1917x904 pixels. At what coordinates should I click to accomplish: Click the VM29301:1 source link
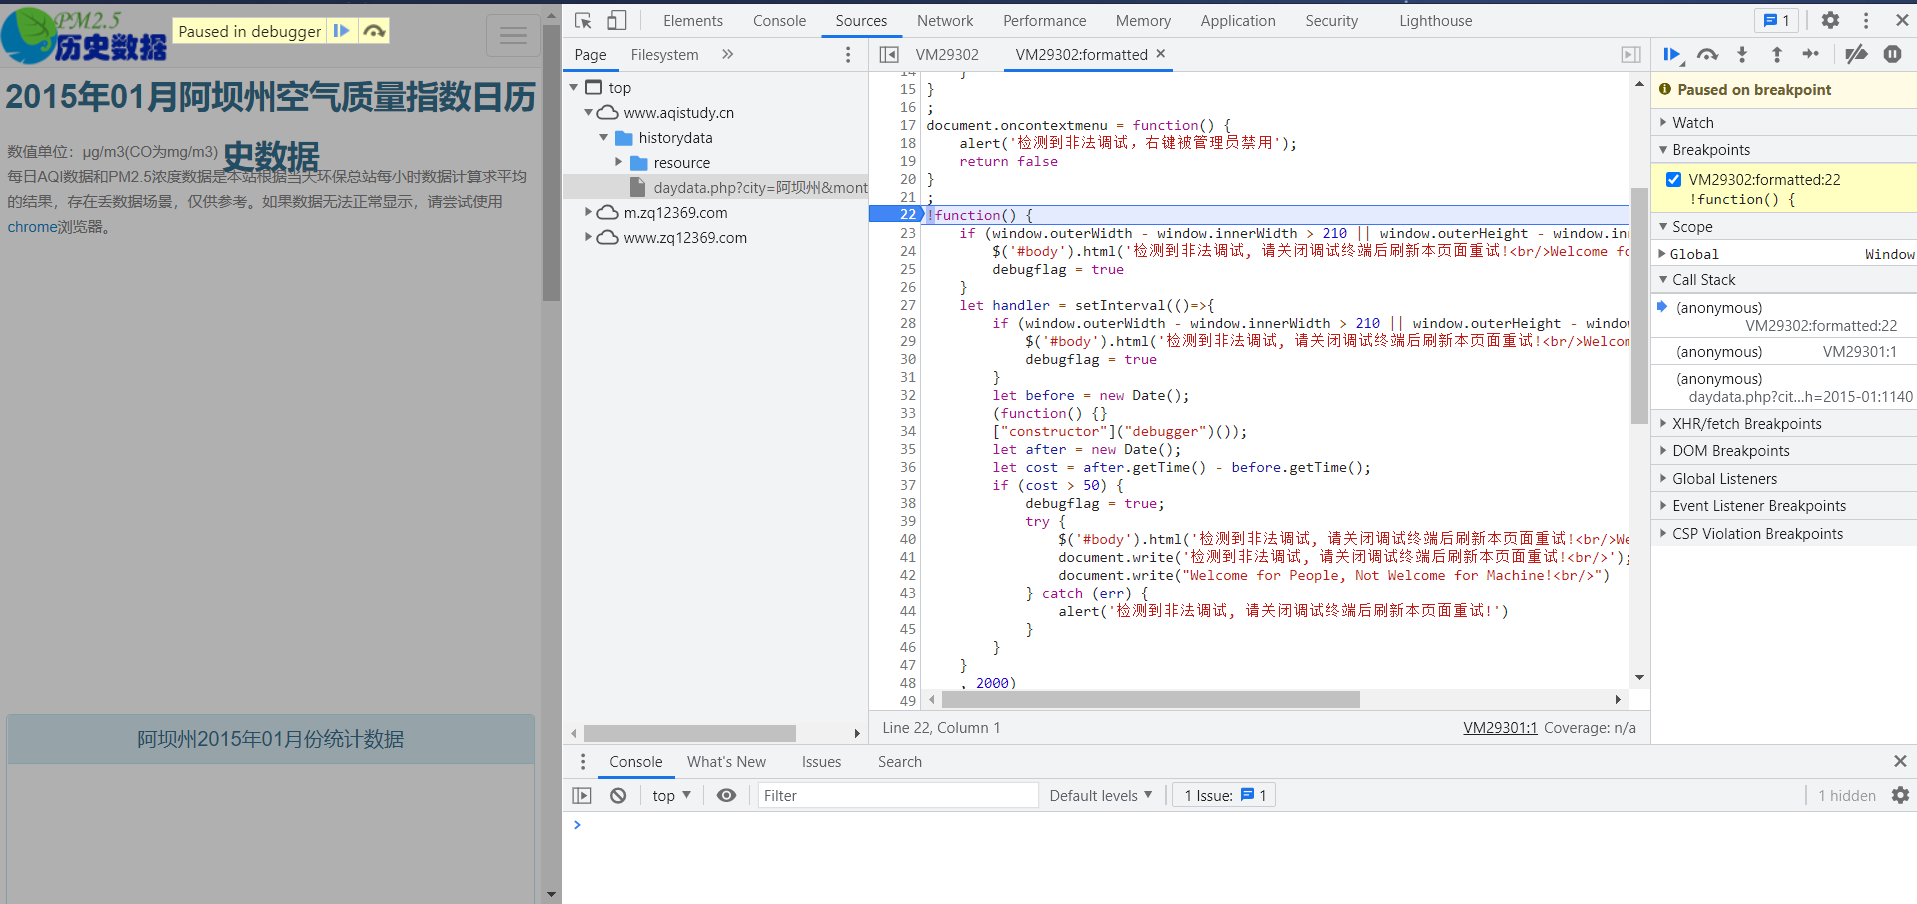1499,728
